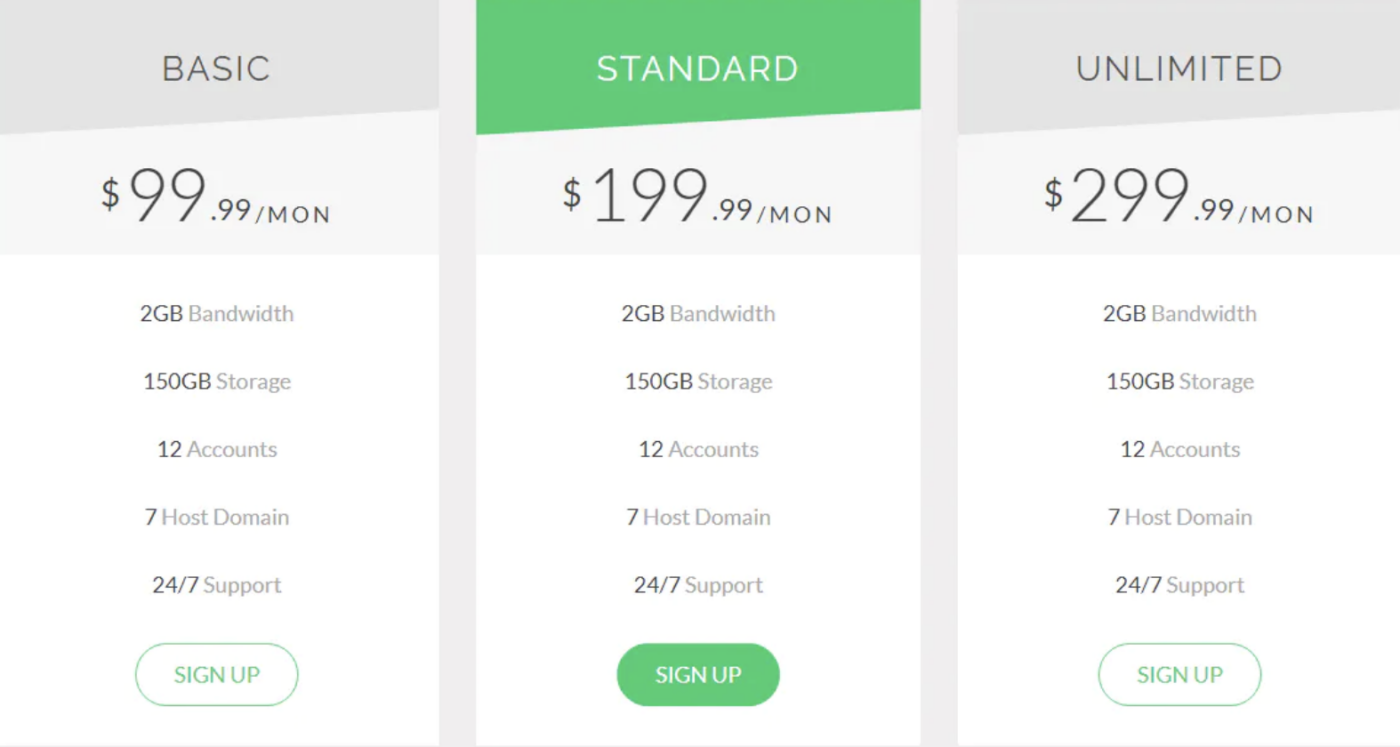Click 24/7 Support in the Standard column
Image resolution: width=1400 pixels, height=747 pixels.
(698, 585)
